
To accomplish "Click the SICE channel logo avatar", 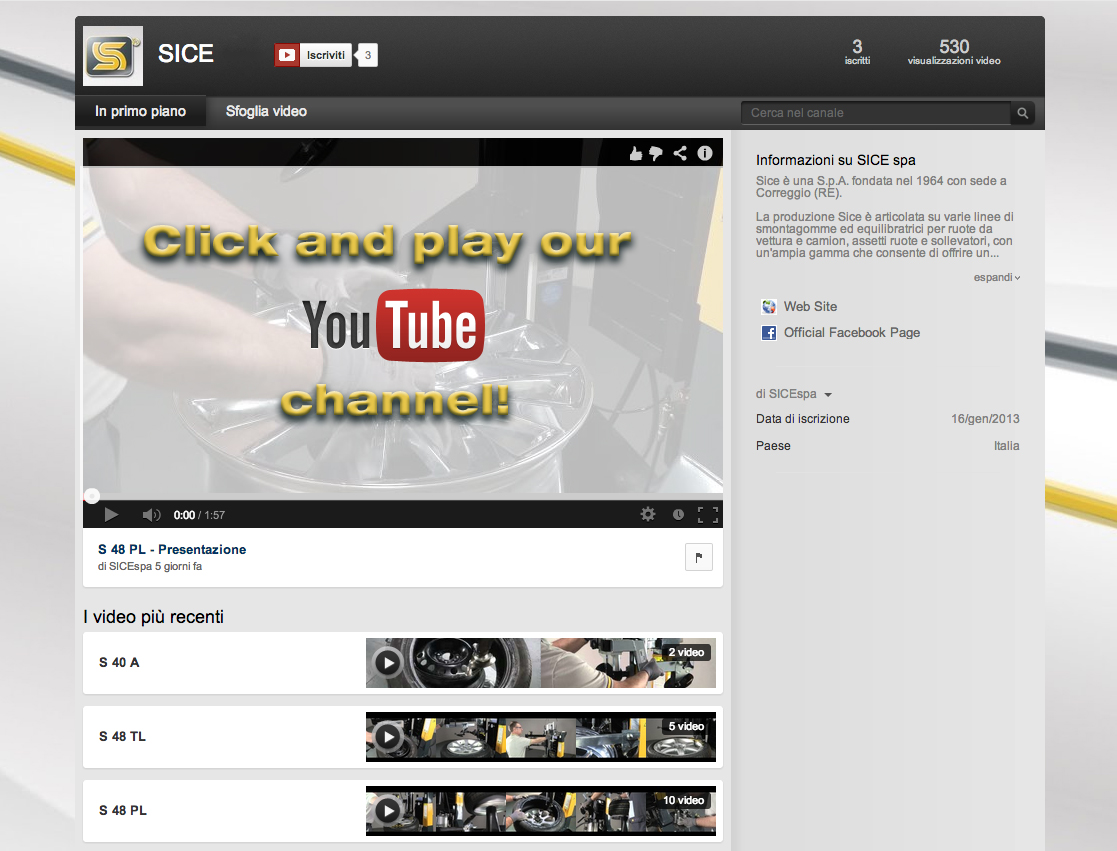I will point(113,56).
